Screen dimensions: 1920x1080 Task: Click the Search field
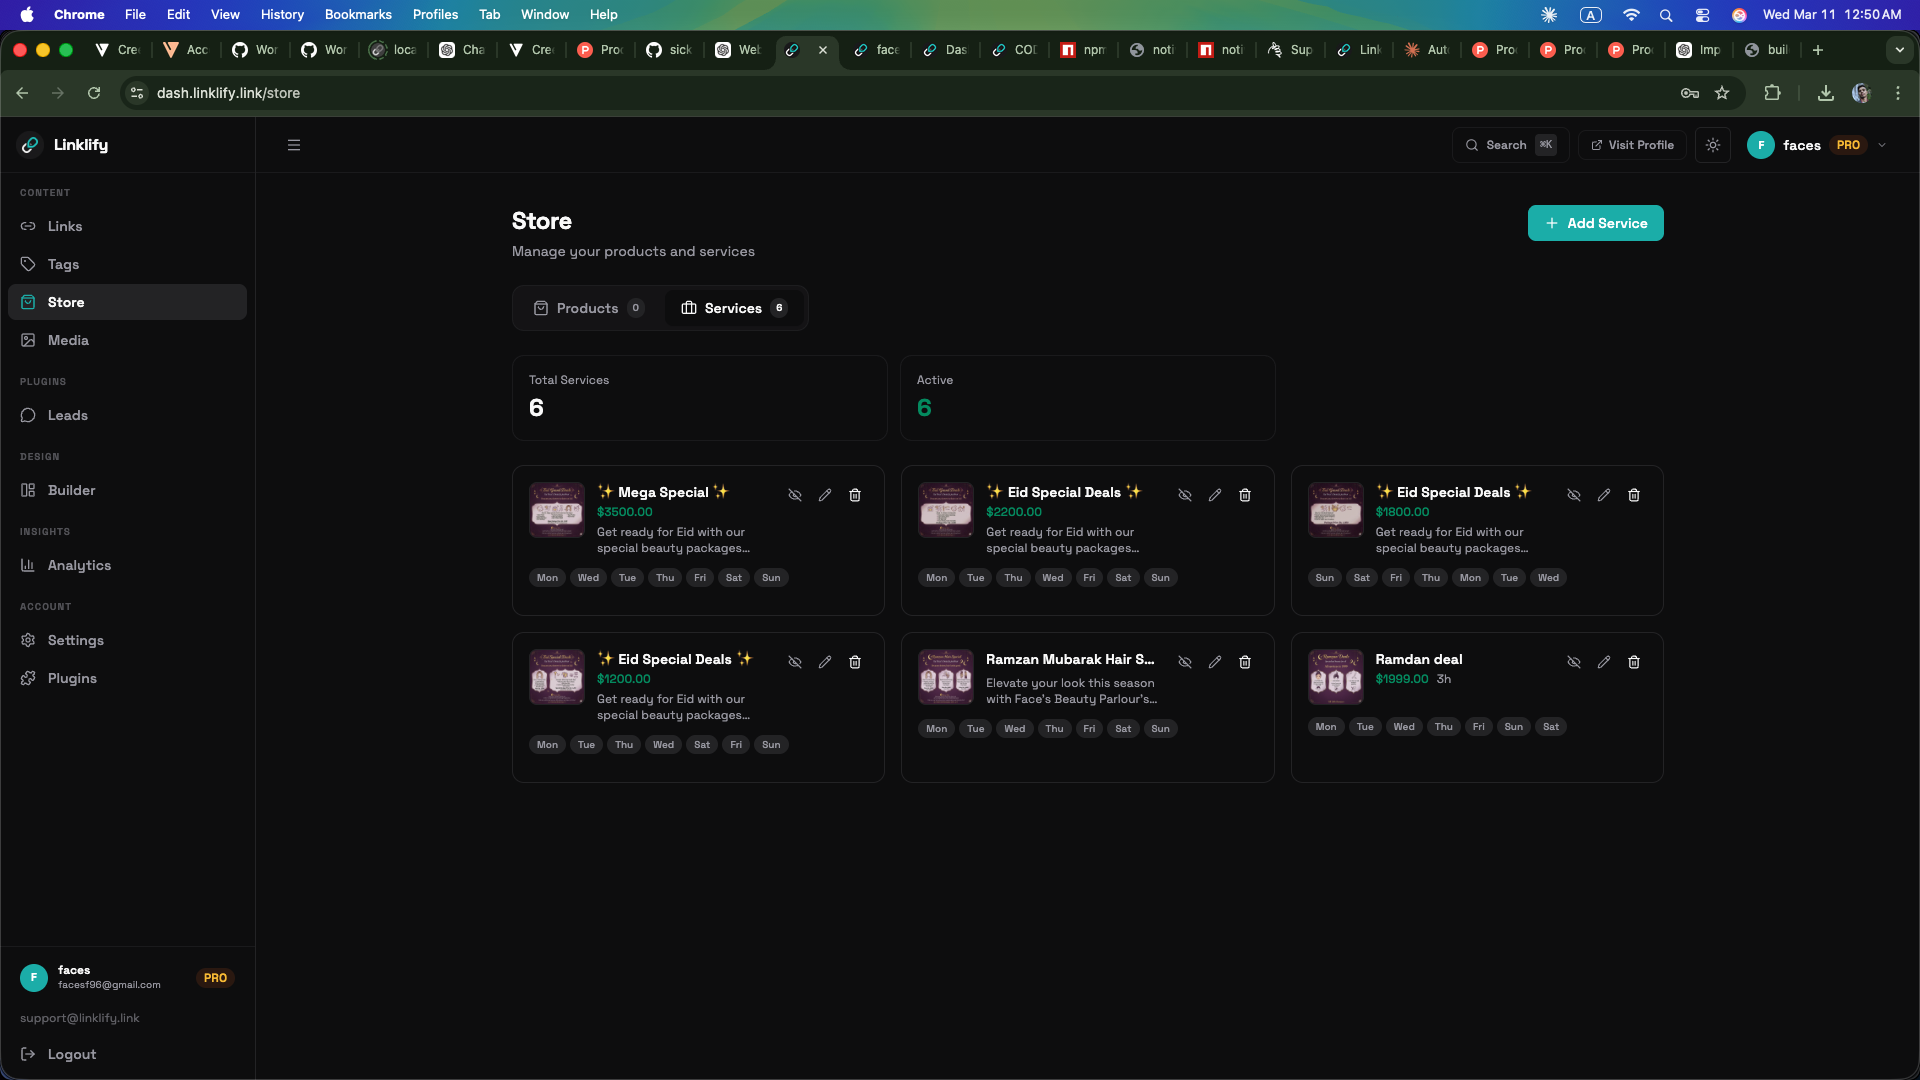point(1509,145)
